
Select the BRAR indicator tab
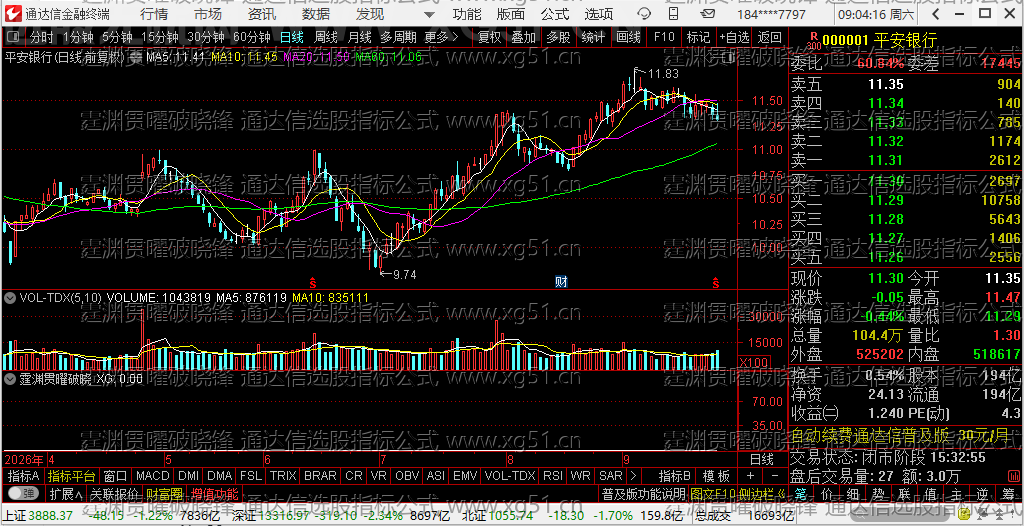point(320,475)
